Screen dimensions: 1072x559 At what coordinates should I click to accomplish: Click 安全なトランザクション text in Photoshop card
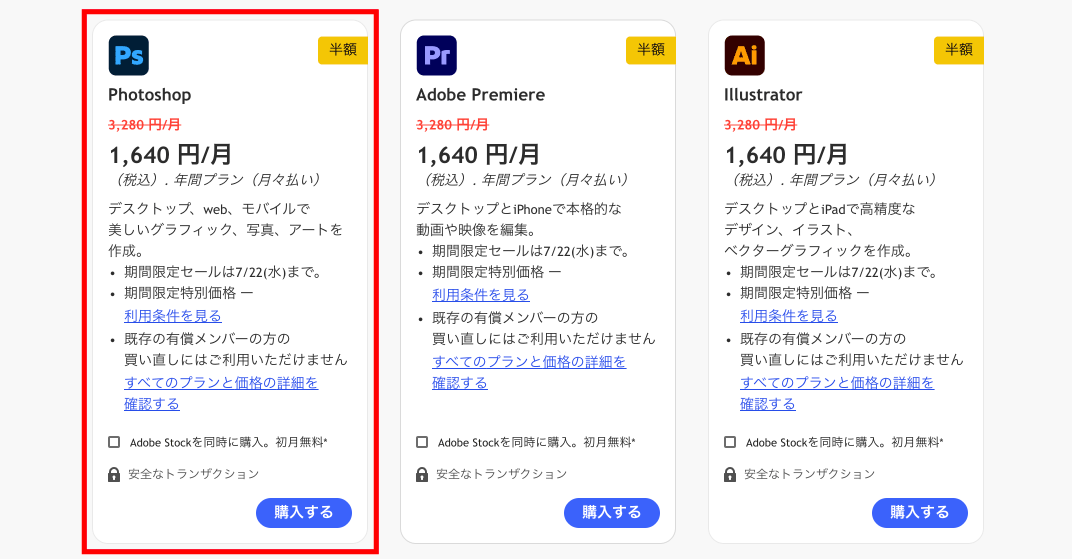point(194,474)
